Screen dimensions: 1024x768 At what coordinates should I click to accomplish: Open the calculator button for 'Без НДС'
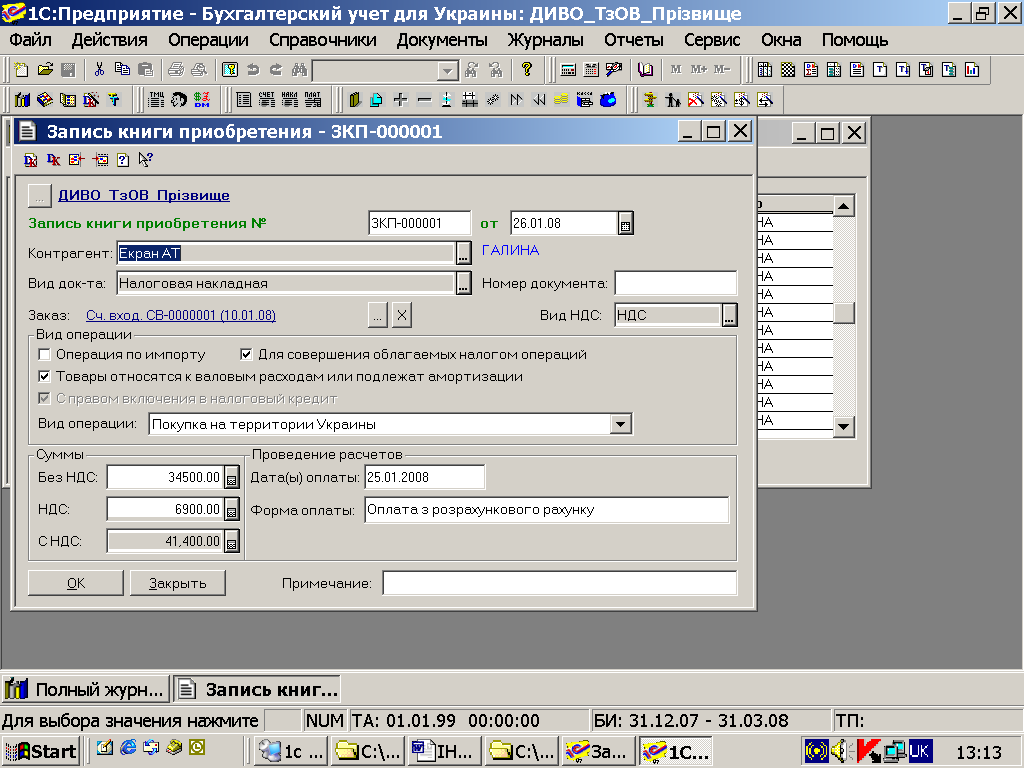[x=231, y=477]
